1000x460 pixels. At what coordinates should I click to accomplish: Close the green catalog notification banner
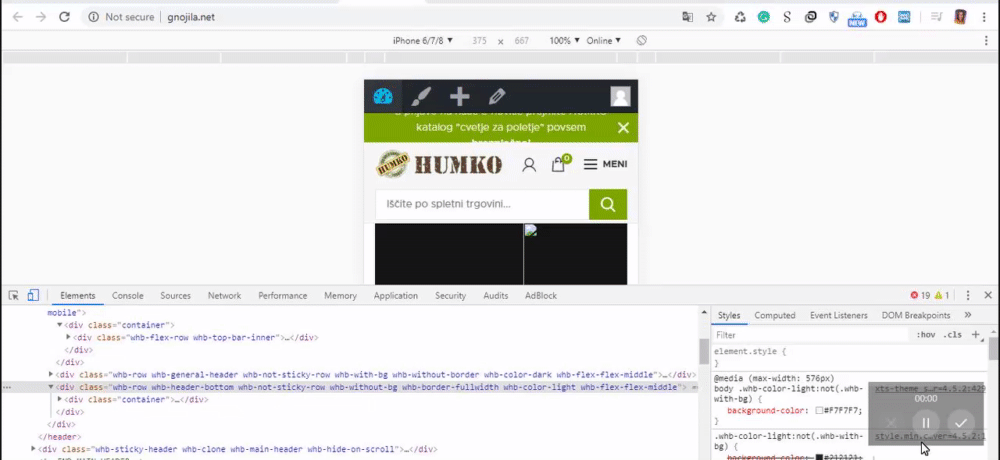coord(623,128)
